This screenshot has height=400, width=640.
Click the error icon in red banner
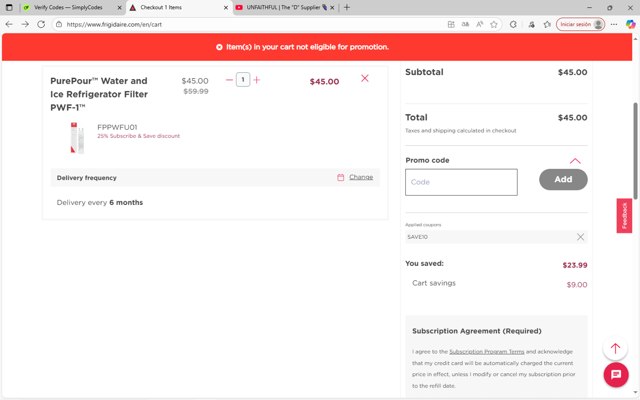[219, 47]
